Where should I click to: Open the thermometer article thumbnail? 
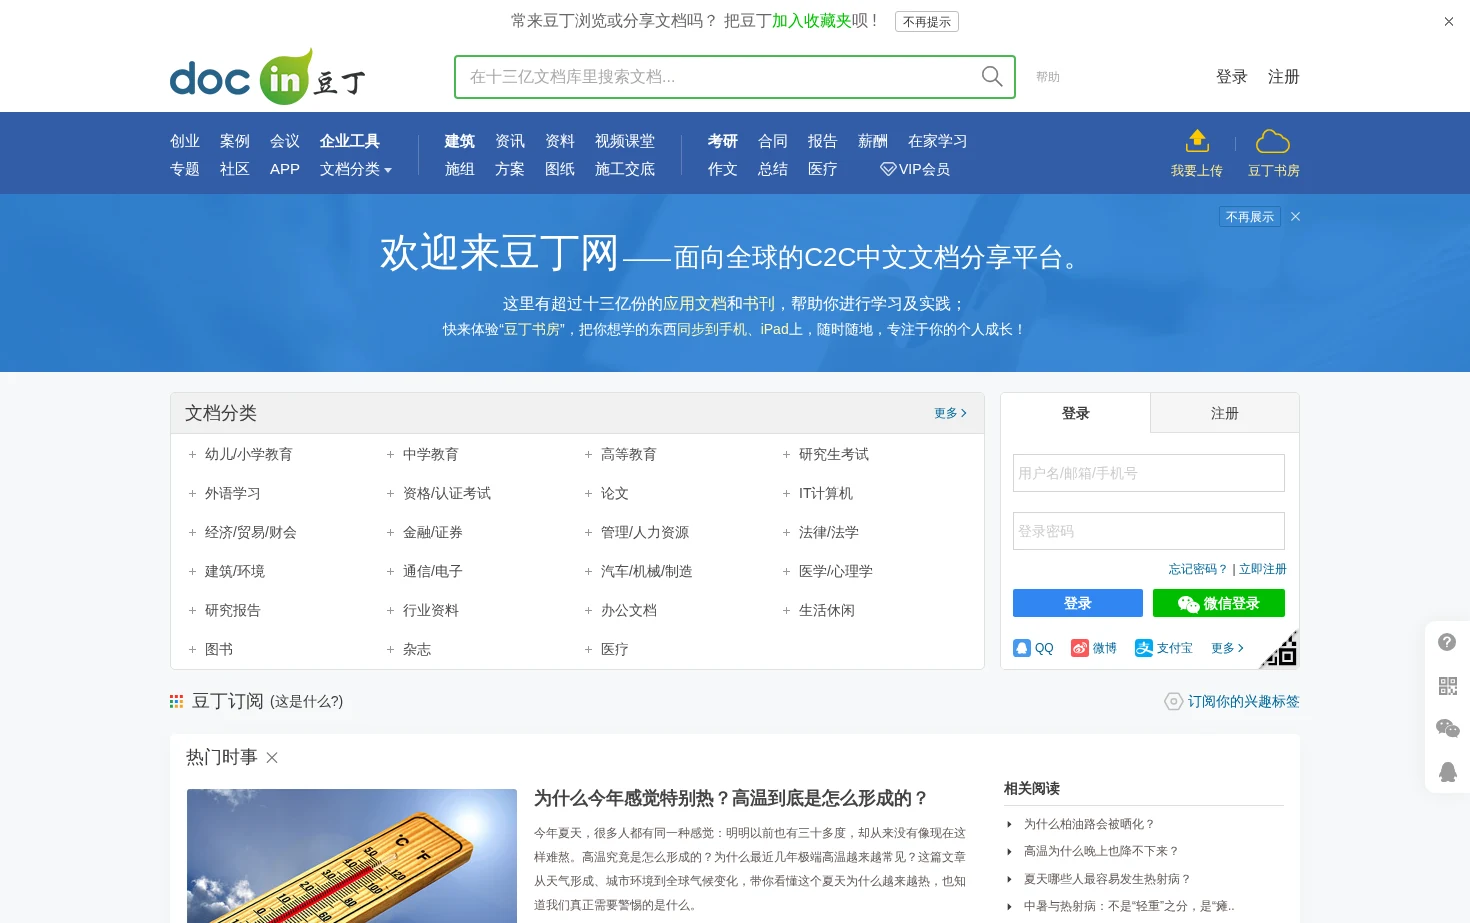coord(352,856)
